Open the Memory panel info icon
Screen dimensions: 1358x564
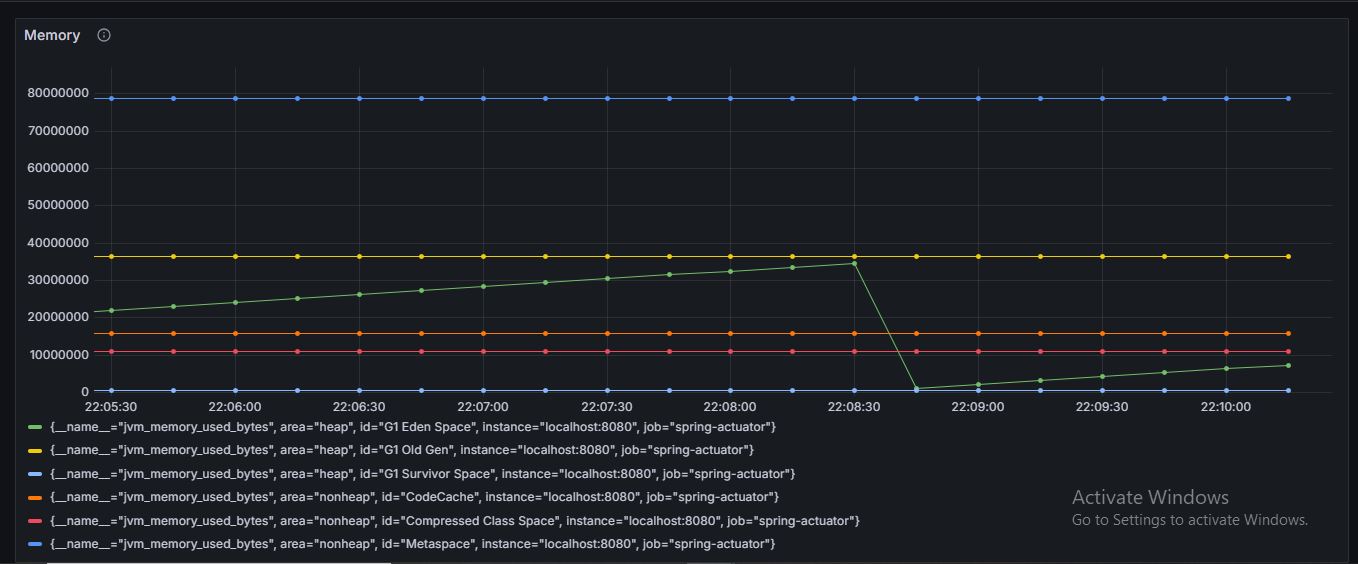click(x=104, y=35)
